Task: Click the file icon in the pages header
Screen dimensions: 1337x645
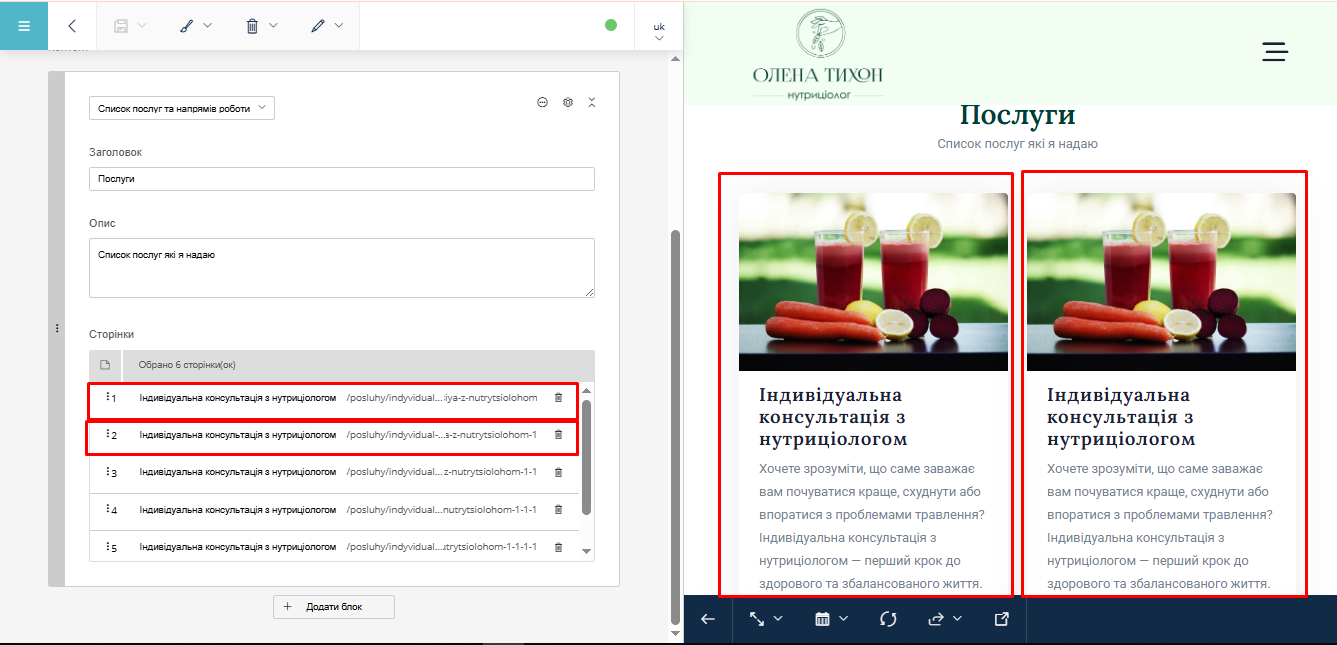Action: coord(105,365)
